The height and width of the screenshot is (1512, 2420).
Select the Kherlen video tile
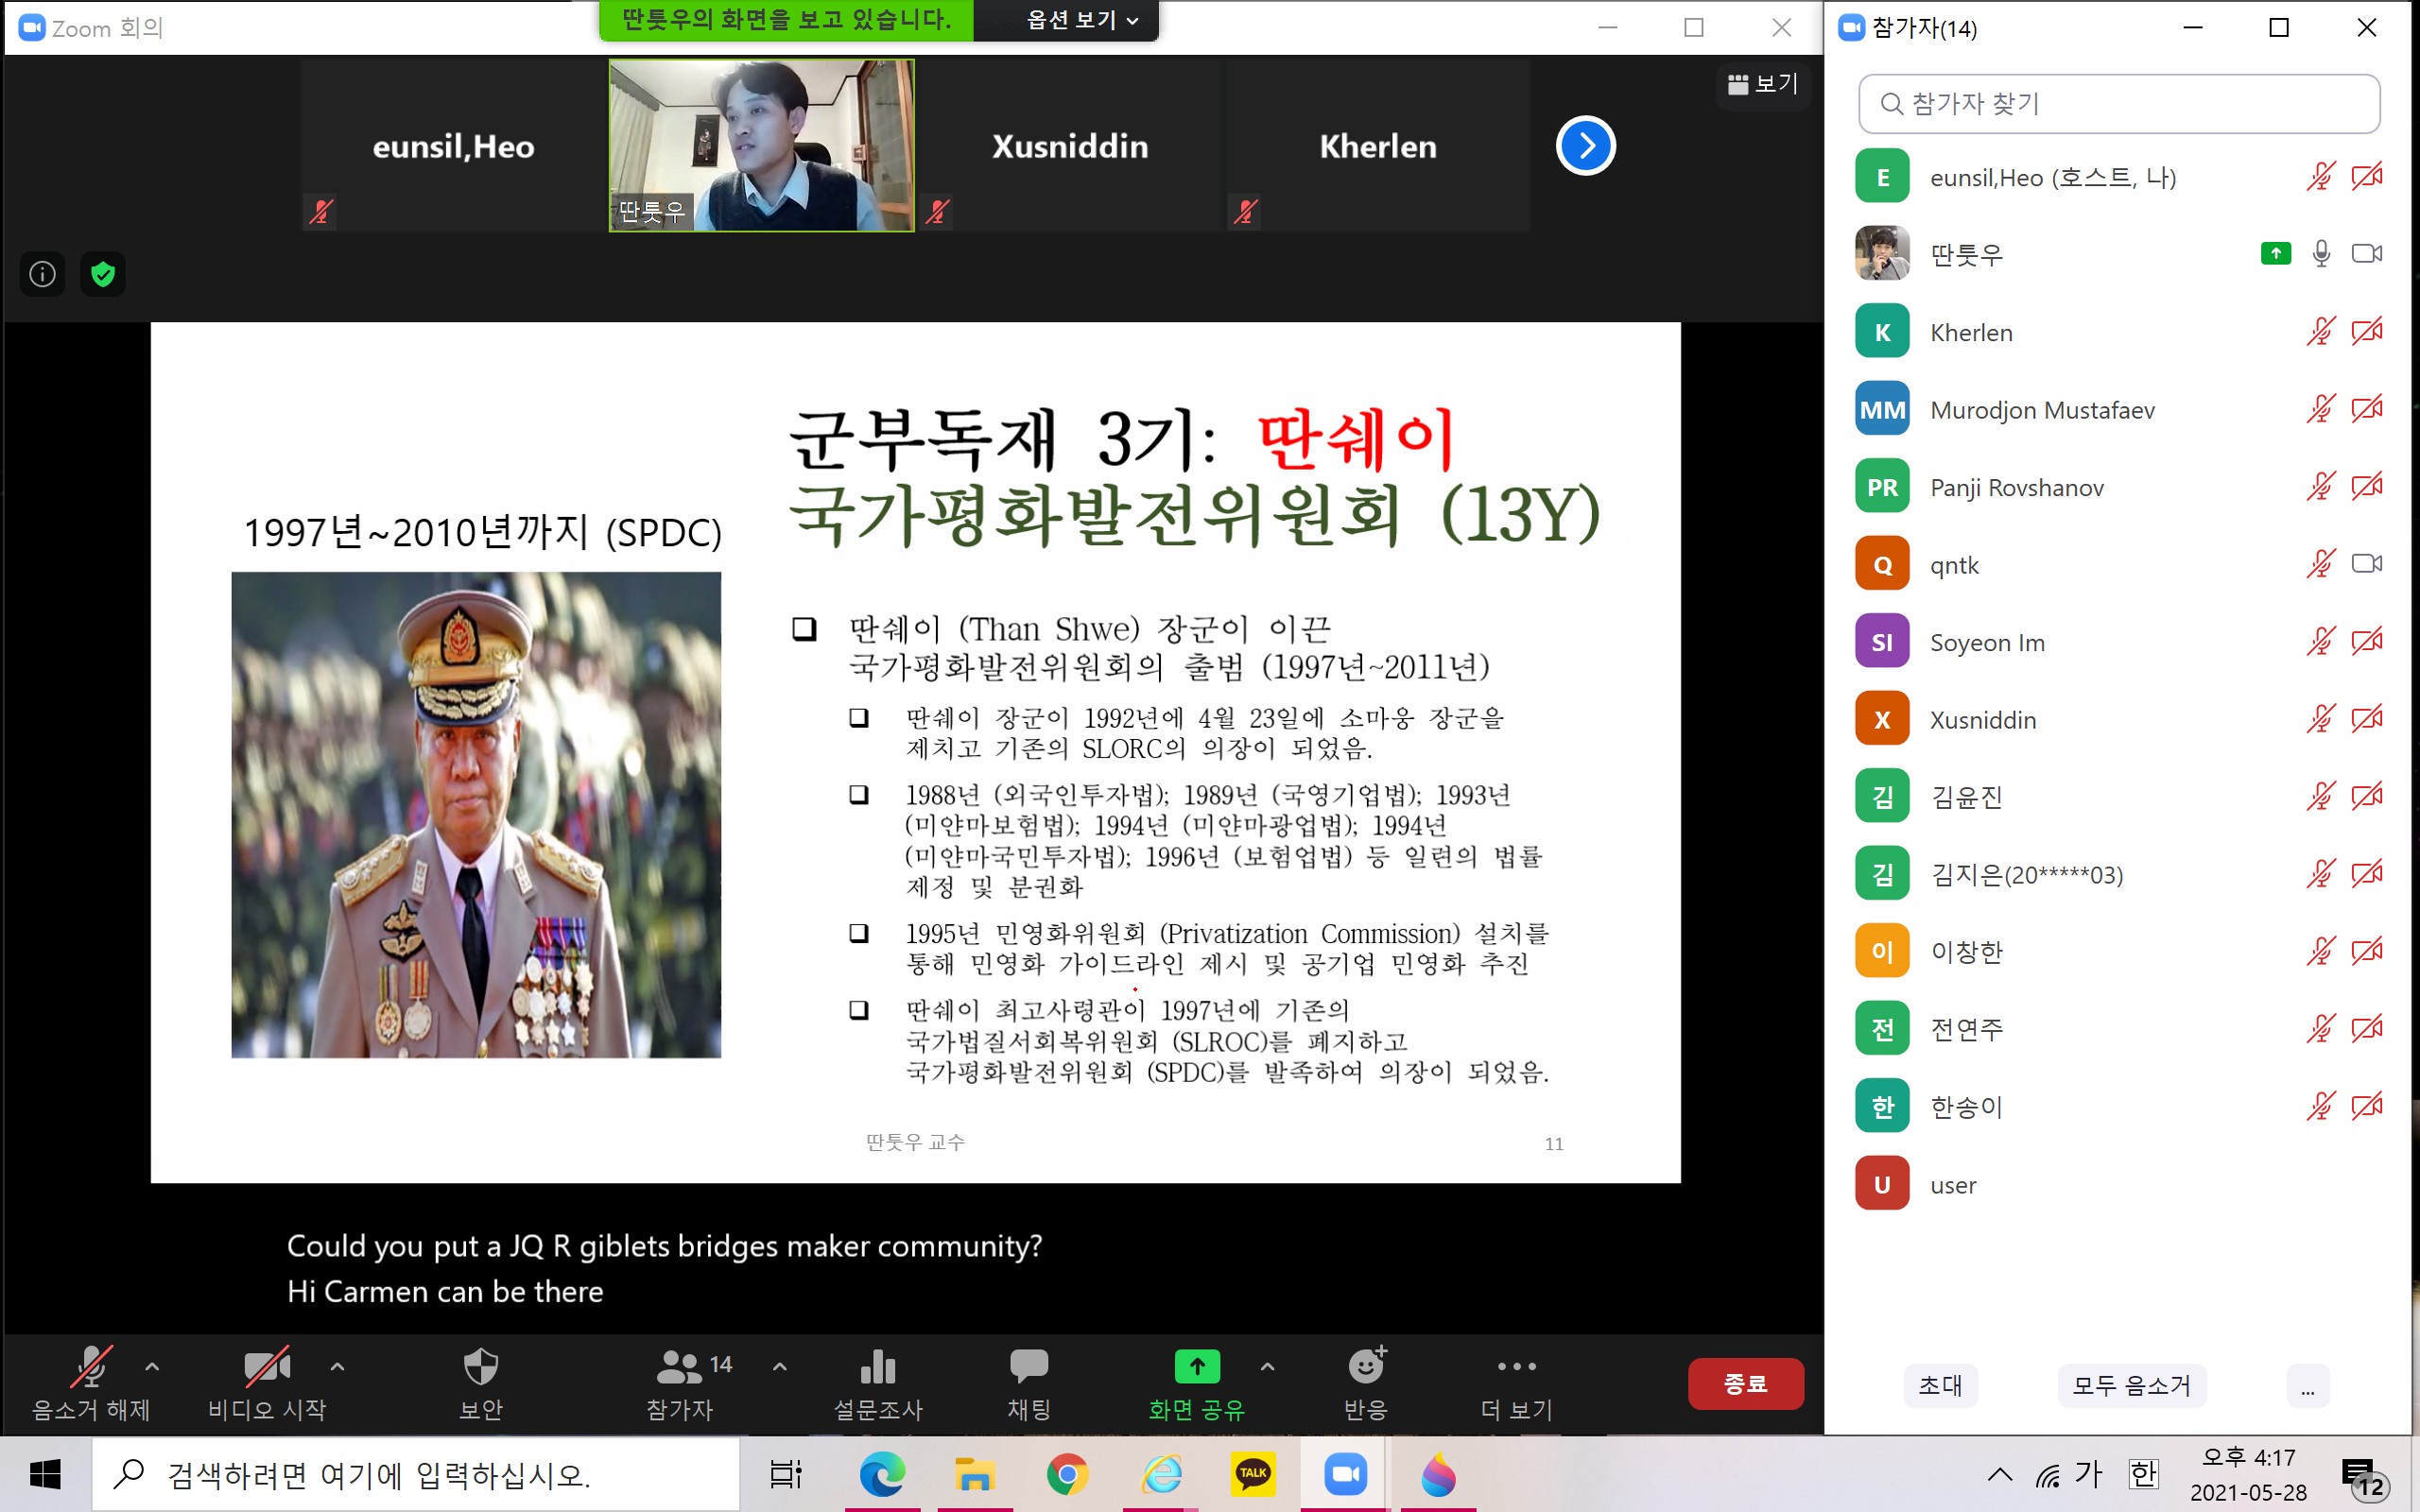1377,146
